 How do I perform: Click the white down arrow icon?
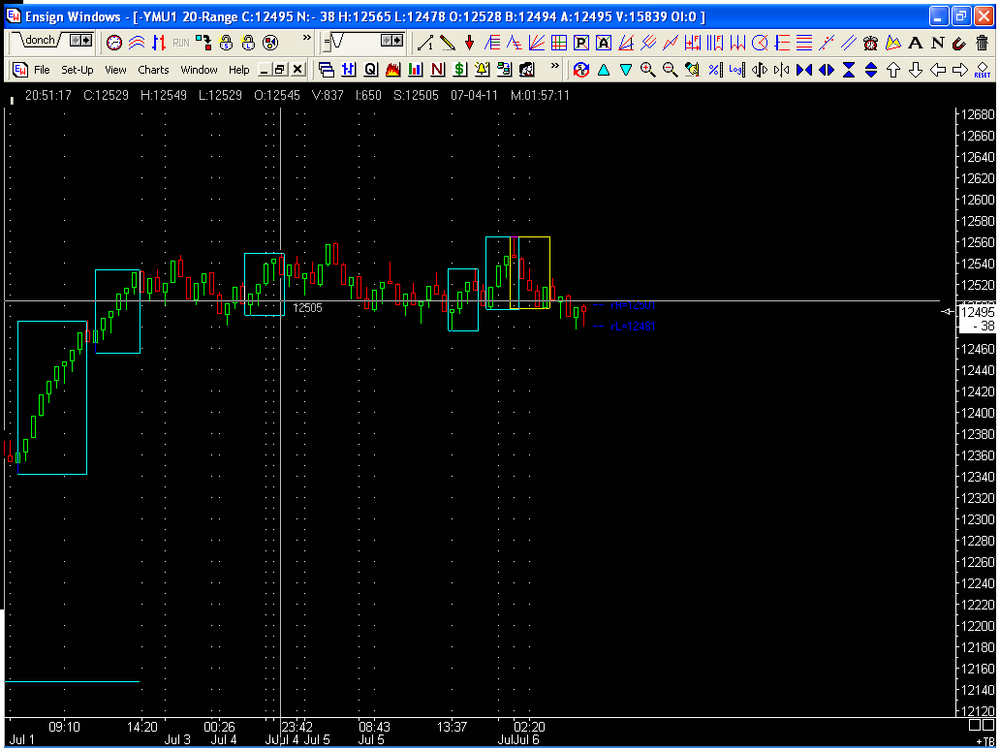[915, 70]
